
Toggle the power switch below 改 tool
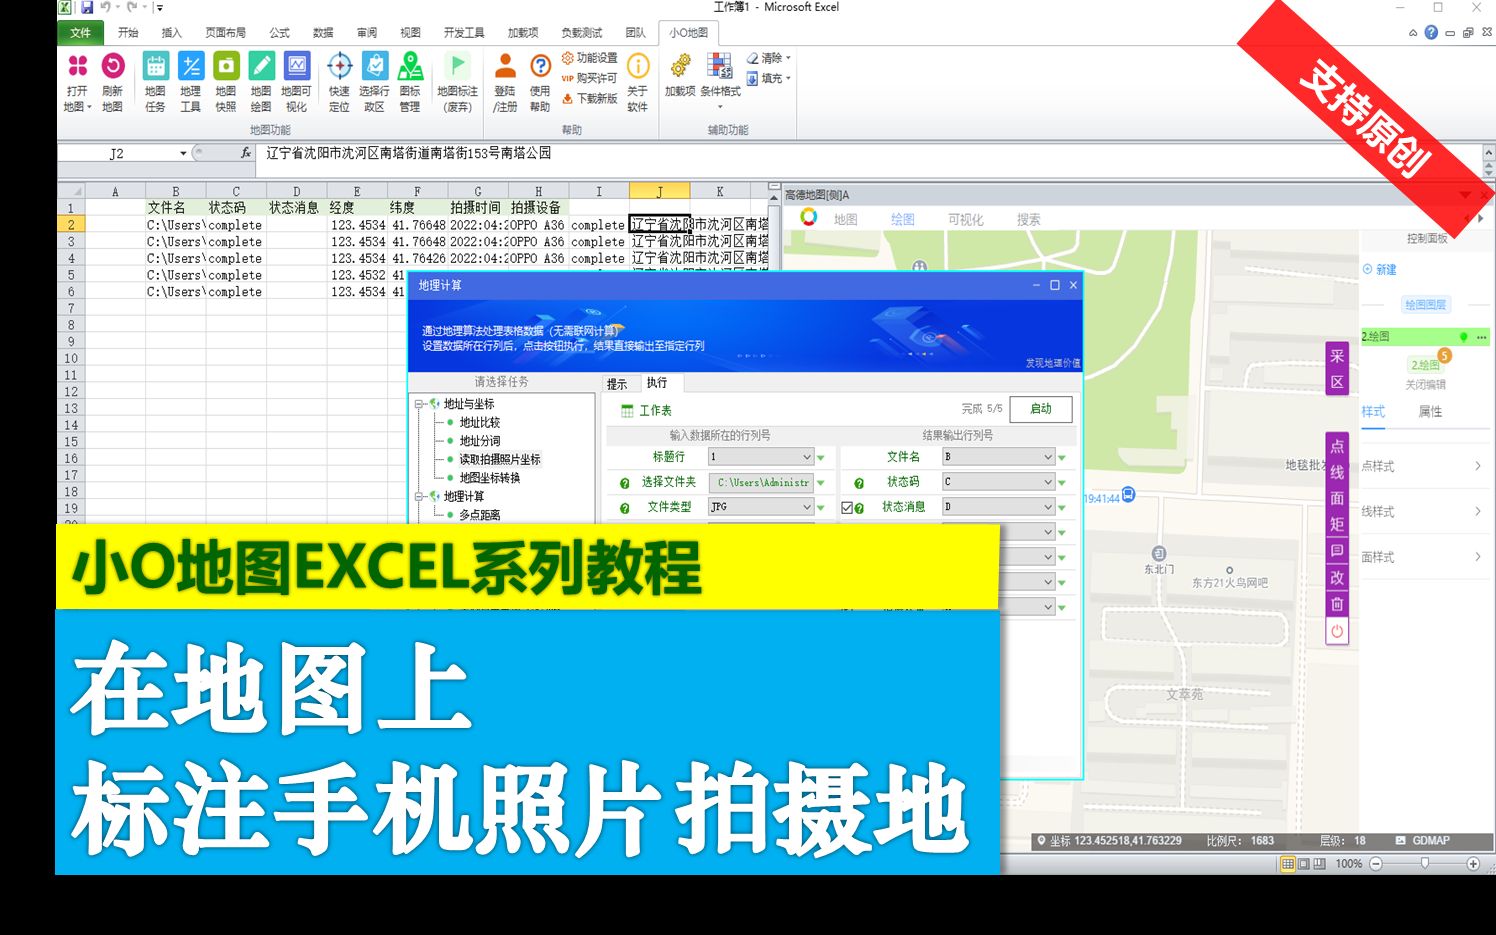1337,630
